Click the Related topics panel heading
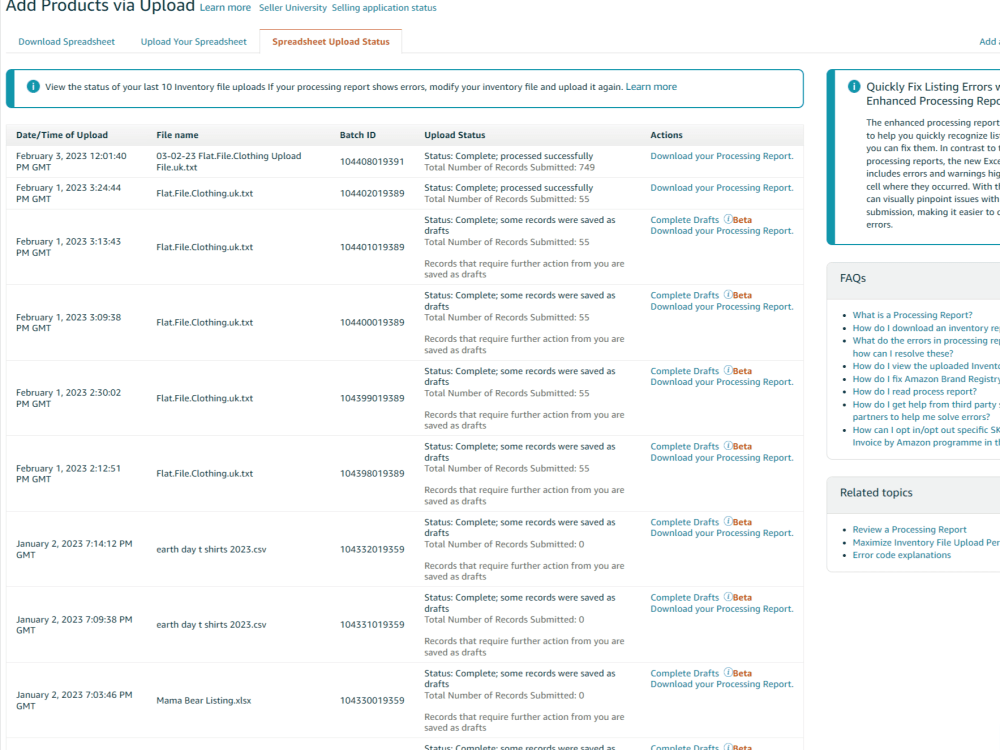Image resolution: width=1000 pixels, height=750 pixels. click(x=876, y=492)
